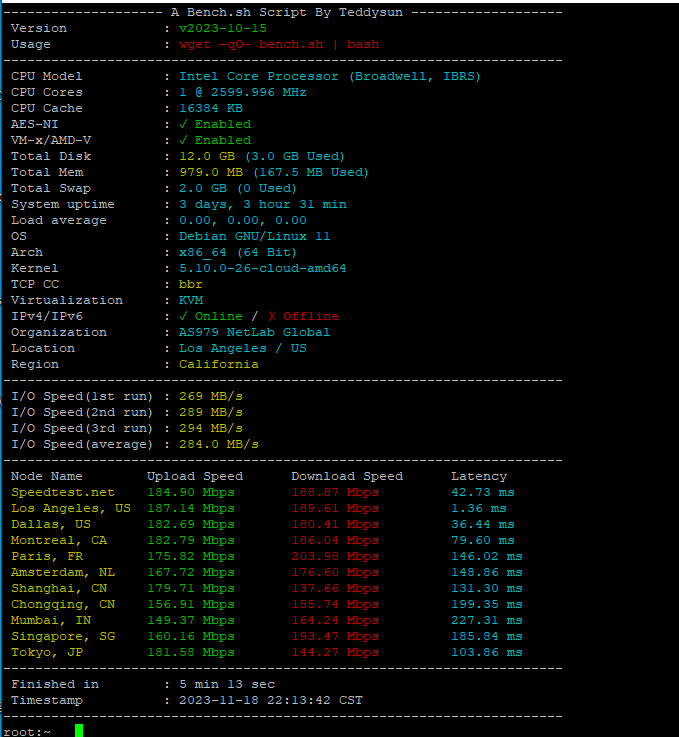The image size is (679, 737).
Task: Click the IPv4 Online checkmark
Action: click(183, 316)
